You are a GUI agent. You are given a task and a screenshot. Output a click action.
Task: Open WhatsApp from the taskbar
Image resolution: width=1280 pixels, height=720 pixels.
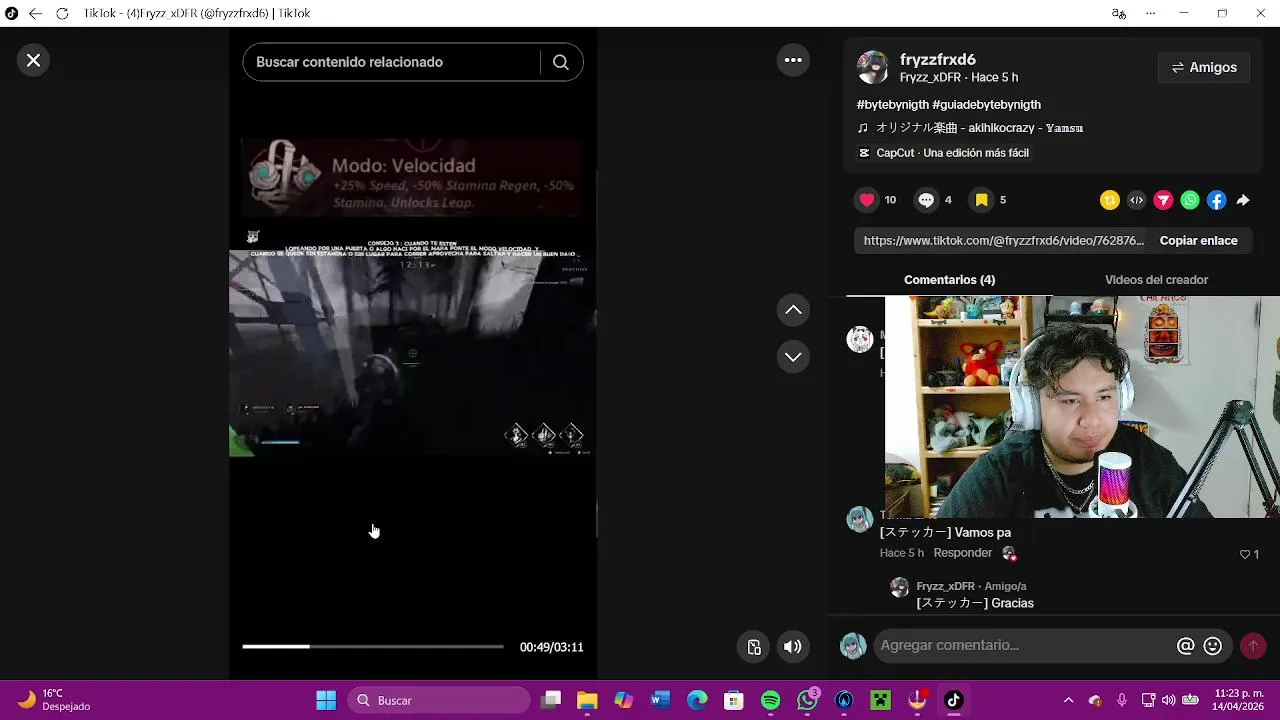[807, 700]
